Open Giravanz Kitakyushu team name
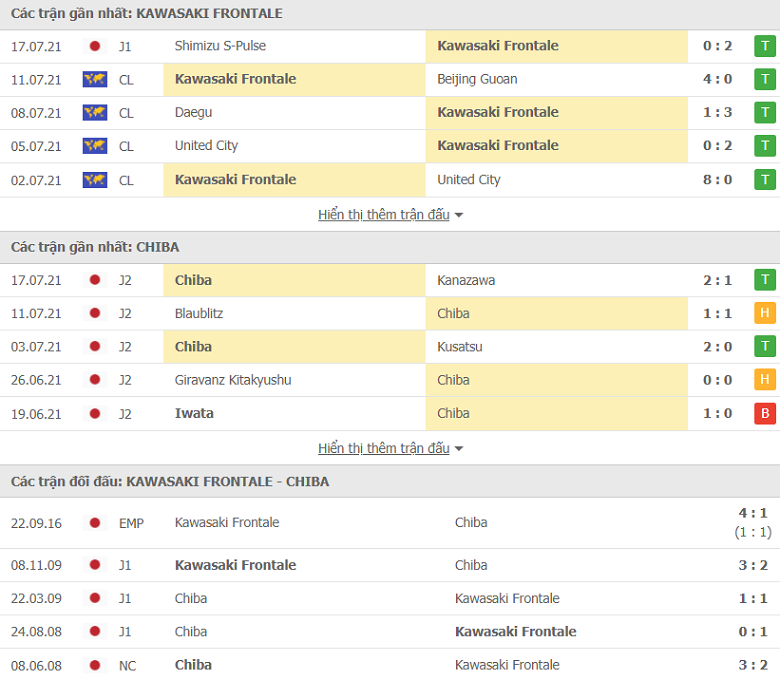Image resolution: width=780 pixels, height=680 pixels. click(x=233, y=380)
